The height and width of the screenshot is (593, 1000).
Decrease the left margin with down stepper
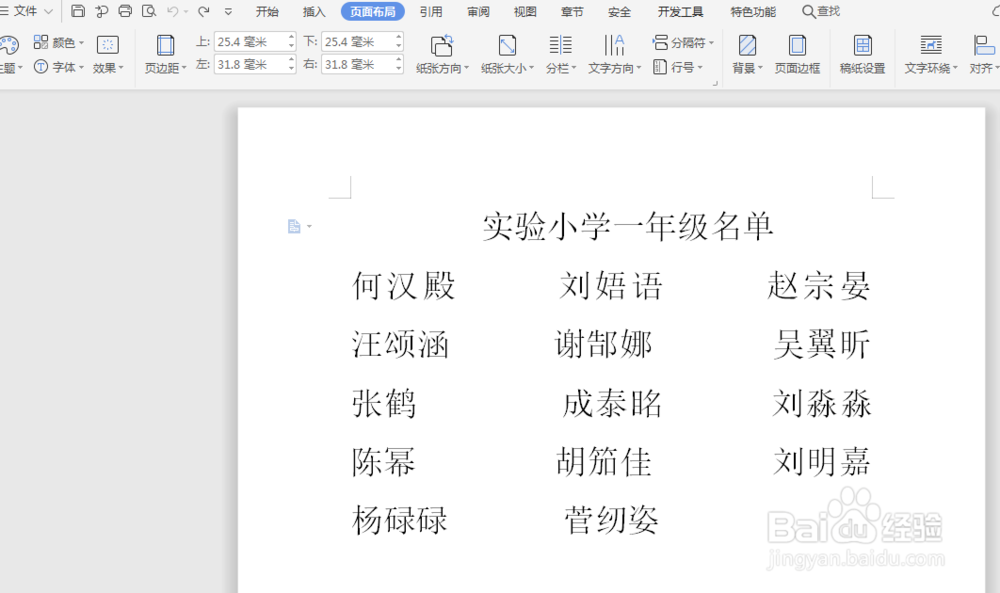pyautogui.click(x=291, y=69)
